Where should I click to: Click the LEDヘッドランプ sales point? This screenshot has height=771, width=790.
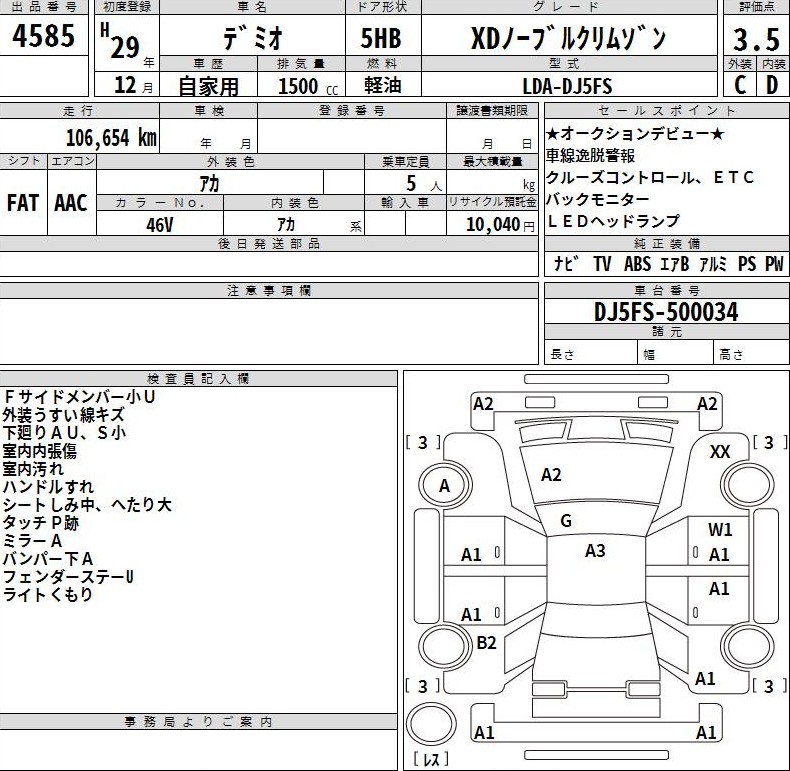point(613,221)
